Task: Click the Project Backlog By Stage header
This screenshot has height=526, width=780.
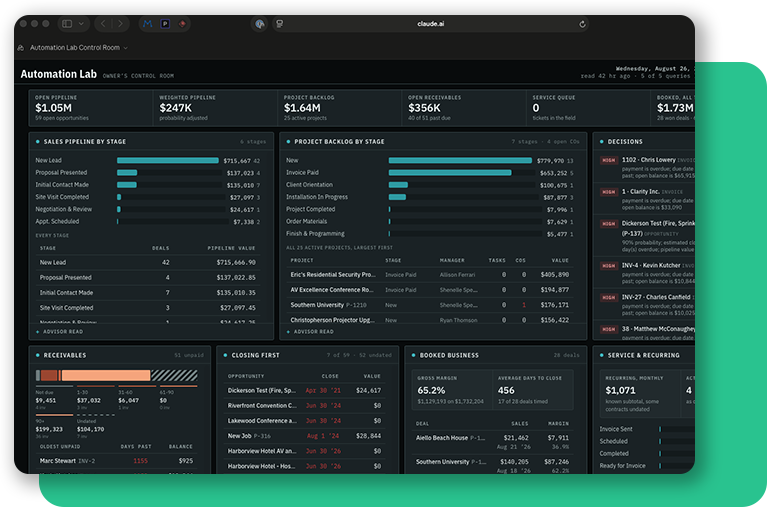Action: [x=339, y=142]
